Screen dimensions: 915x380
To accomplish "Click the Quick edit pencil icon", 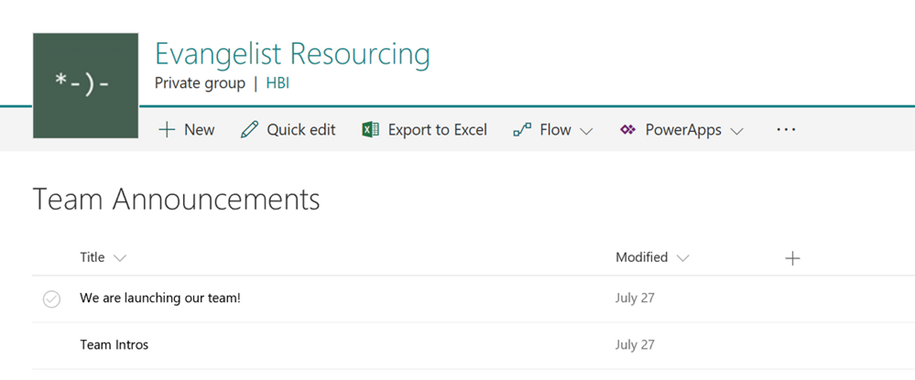I will [x=249, y=130].
